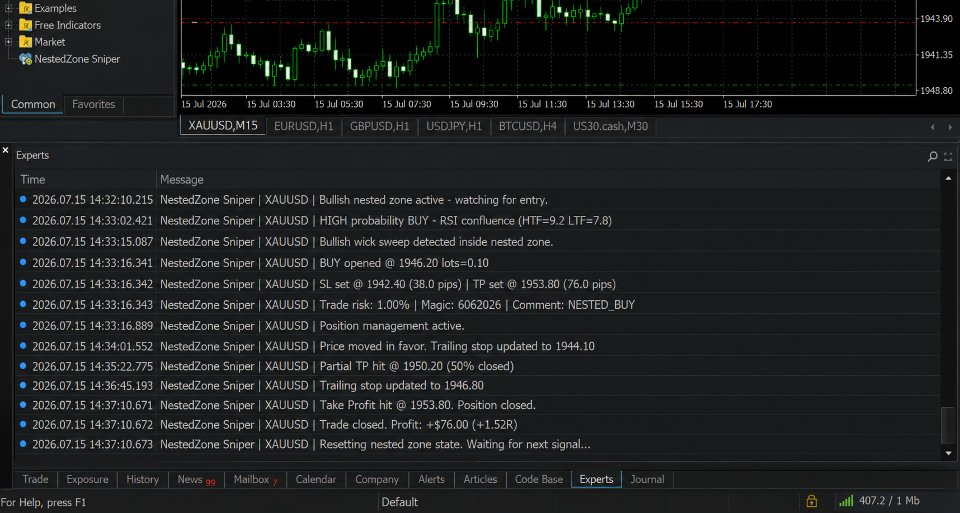This screenshot has height=513, width=960.
Task: Click the Message column header
Action: coord(182,179)
